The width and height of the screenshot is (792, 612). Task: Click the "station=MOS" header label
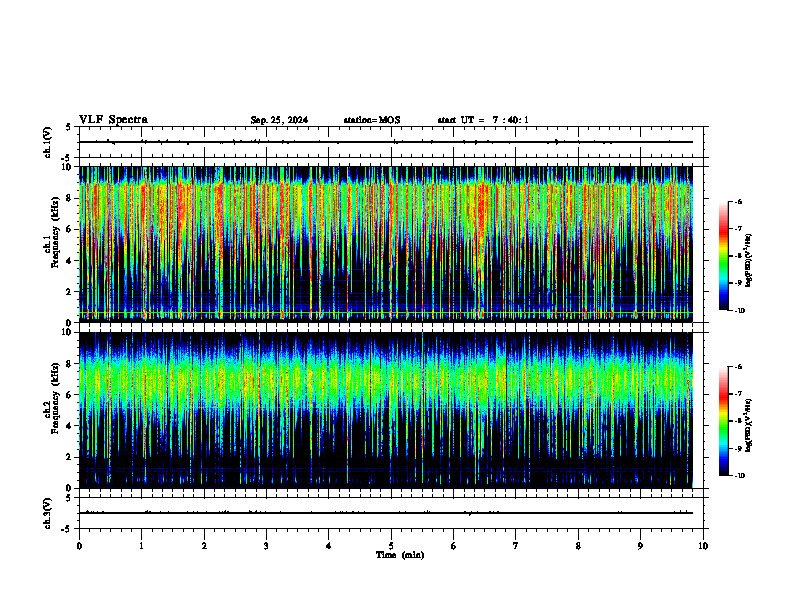[x=372, y=120]
